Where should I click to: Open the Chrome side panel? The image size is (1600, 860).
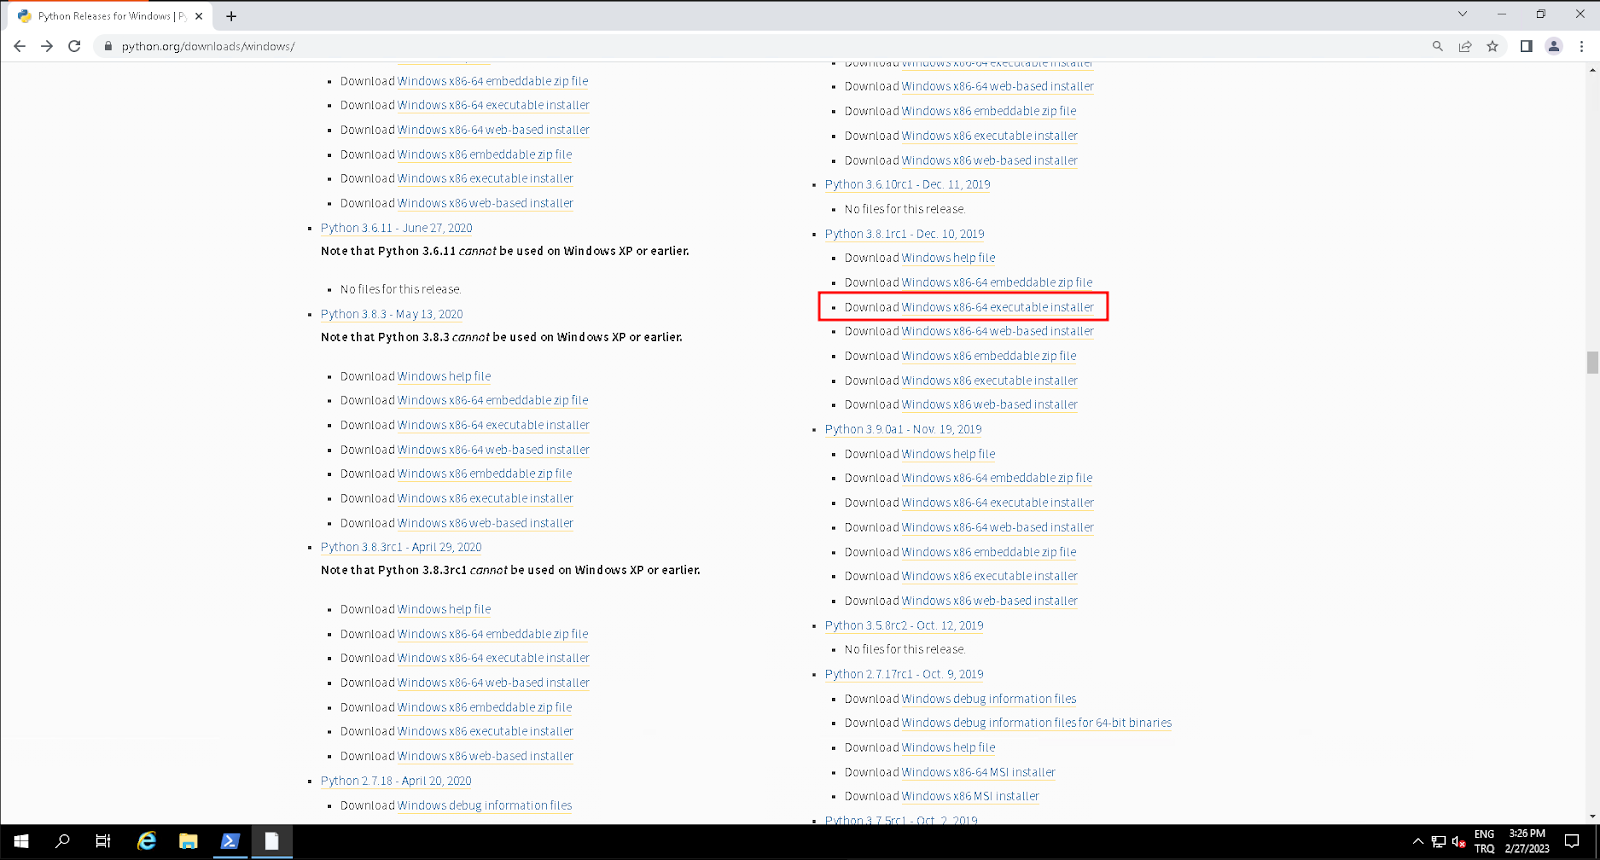1526,46
